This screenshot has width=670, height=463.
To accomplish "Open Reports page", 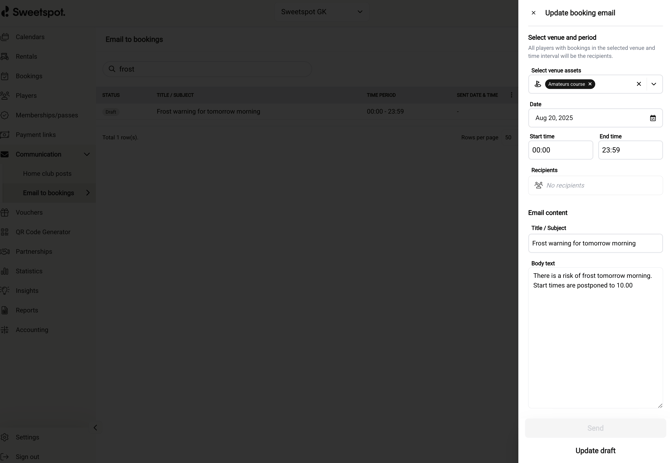I will point(26,310).
